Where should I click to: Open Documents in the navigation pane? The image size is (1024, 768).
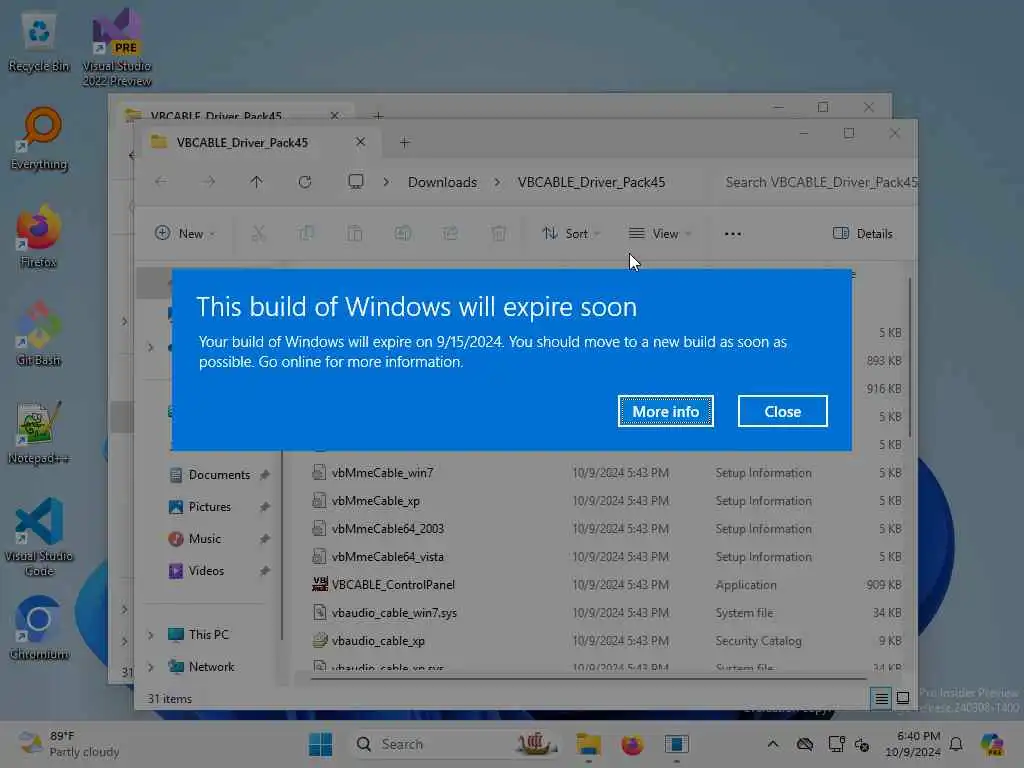[x=219, y=475]
